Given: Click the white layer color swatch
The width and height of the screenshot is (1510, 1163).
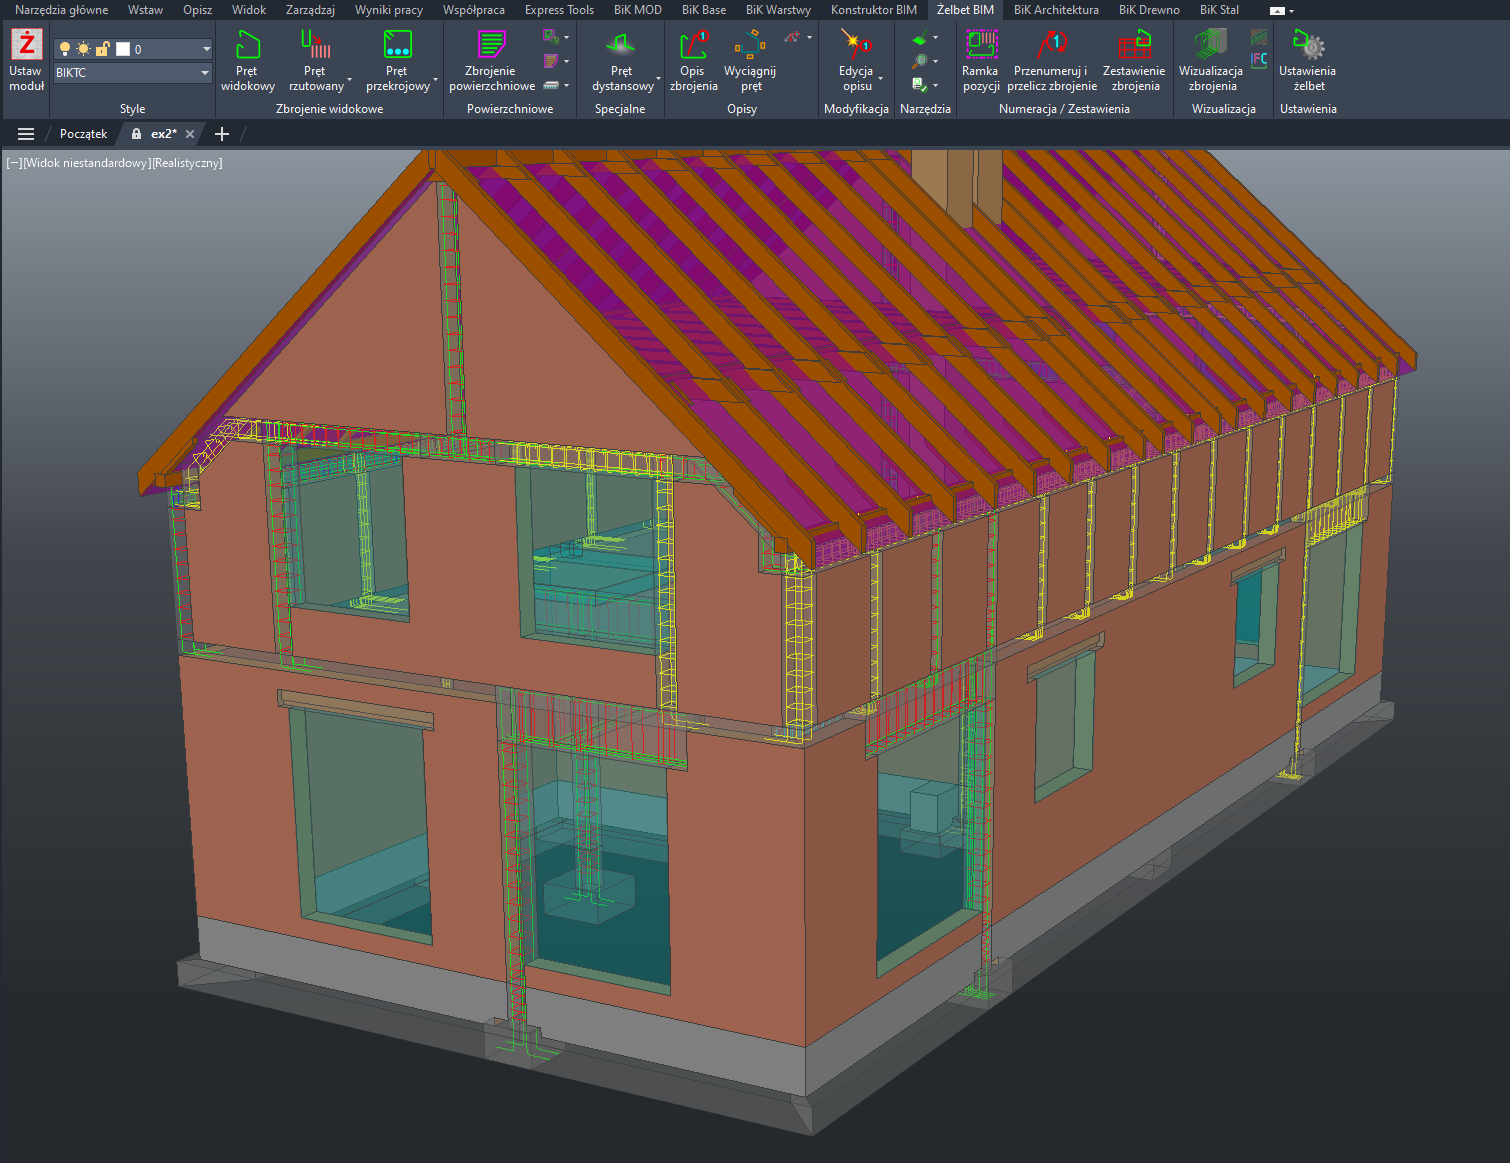Looking at the screenshot, I should tap(123, 49).
